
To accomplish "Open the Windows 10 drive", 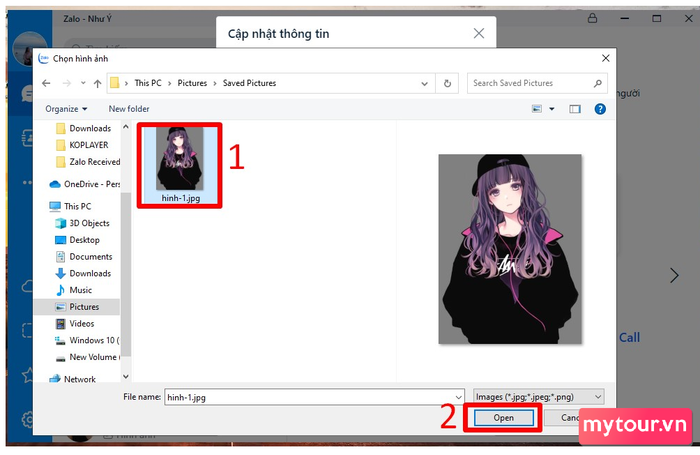I will pos(87,340).
